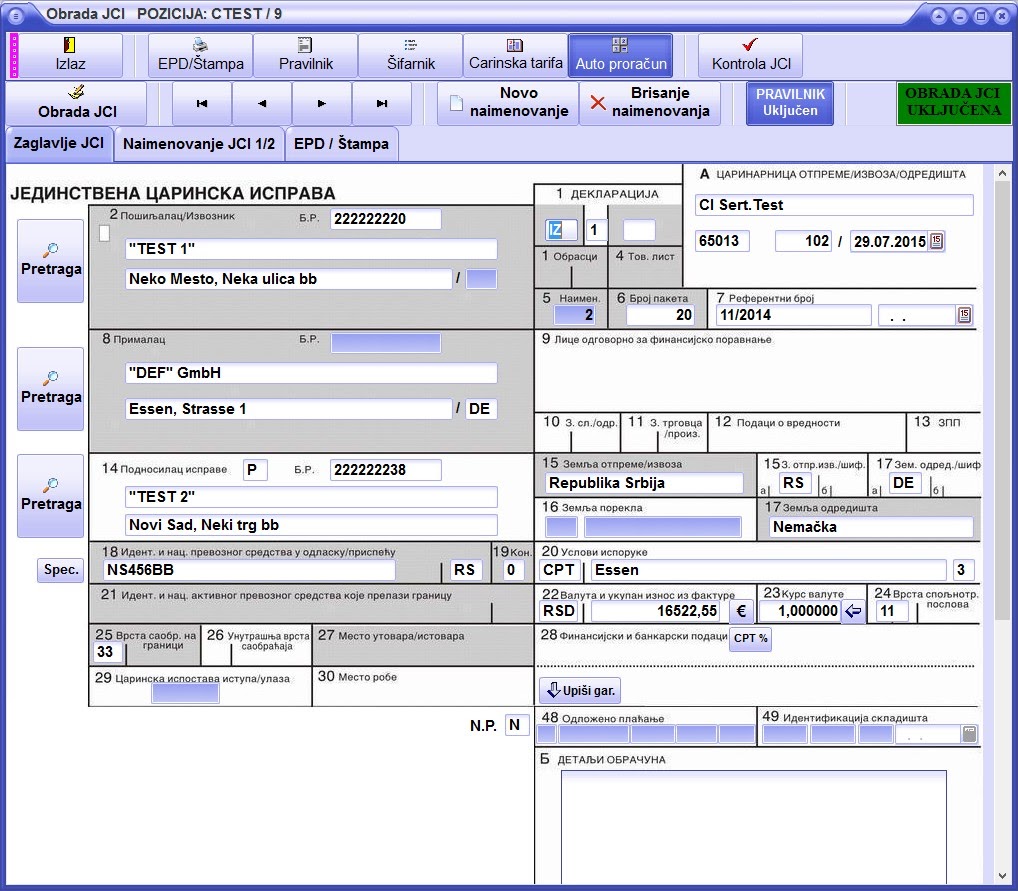Open warehouse identification calendar icon
Viewport: 1018px width, 891px height.
click(969, 734)
